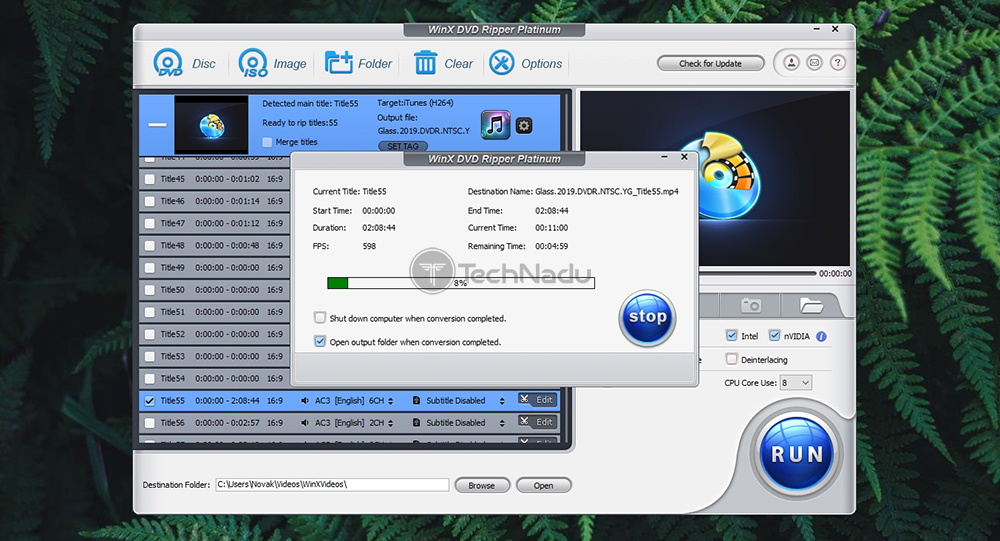
Task: Toggle Intel hardware acceleration checkbox
Action: tap(732, 336)
